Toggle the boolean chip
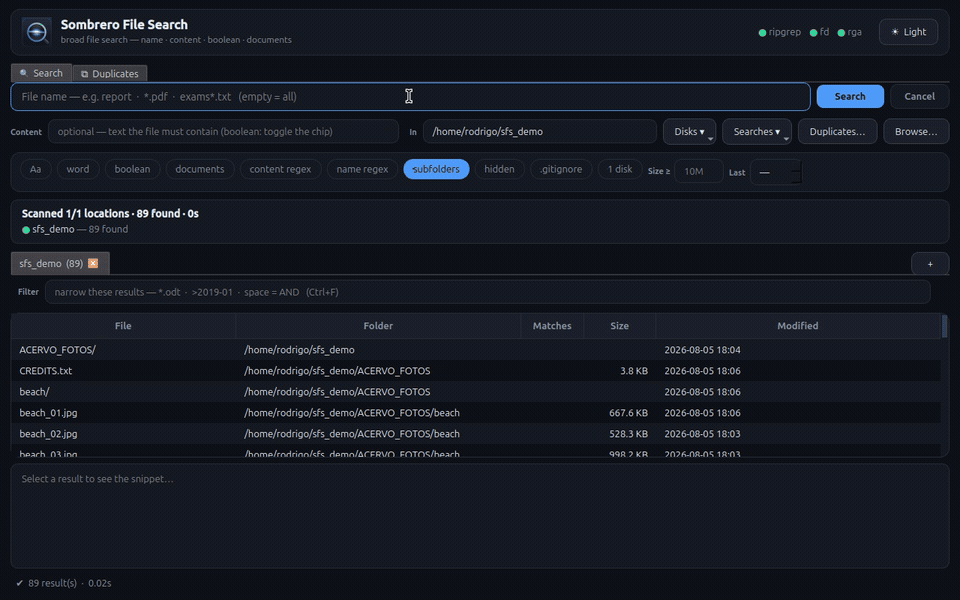The width and height of the screenshot is (960, 600). (x=132, y=169)
